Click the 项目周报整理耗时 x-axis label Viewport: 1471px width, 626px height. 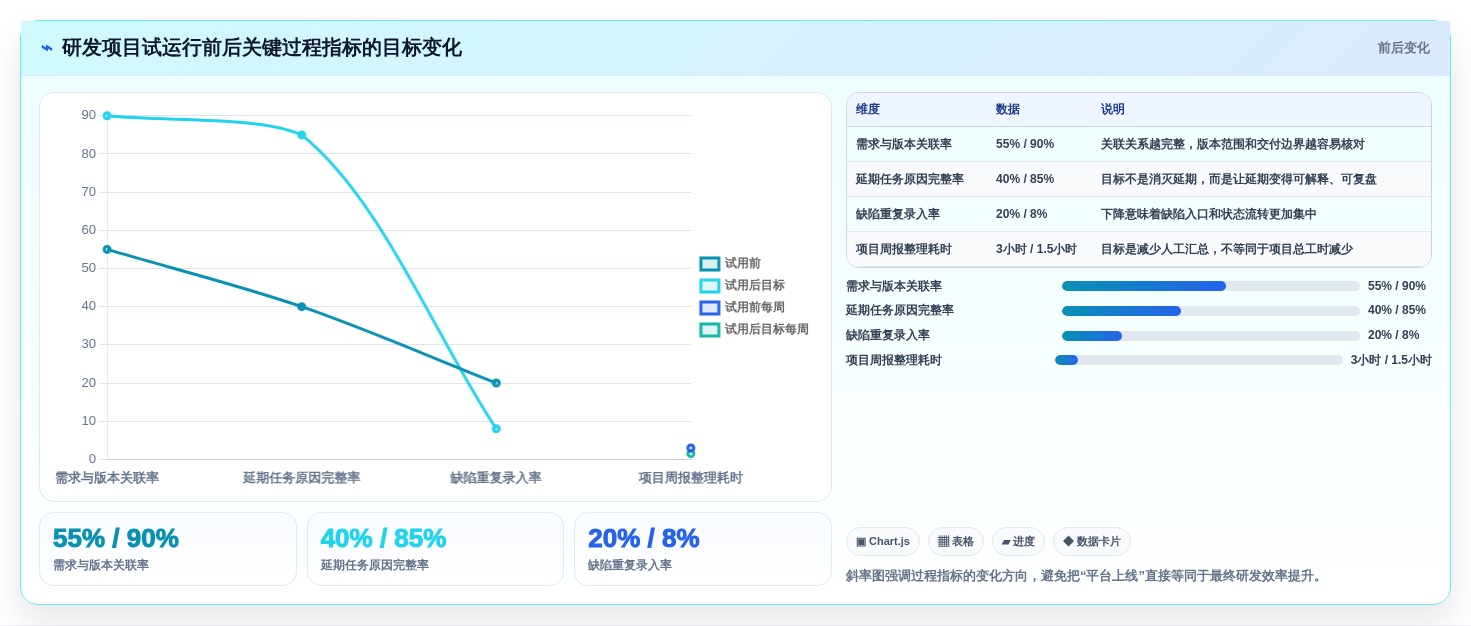[691, 478]
